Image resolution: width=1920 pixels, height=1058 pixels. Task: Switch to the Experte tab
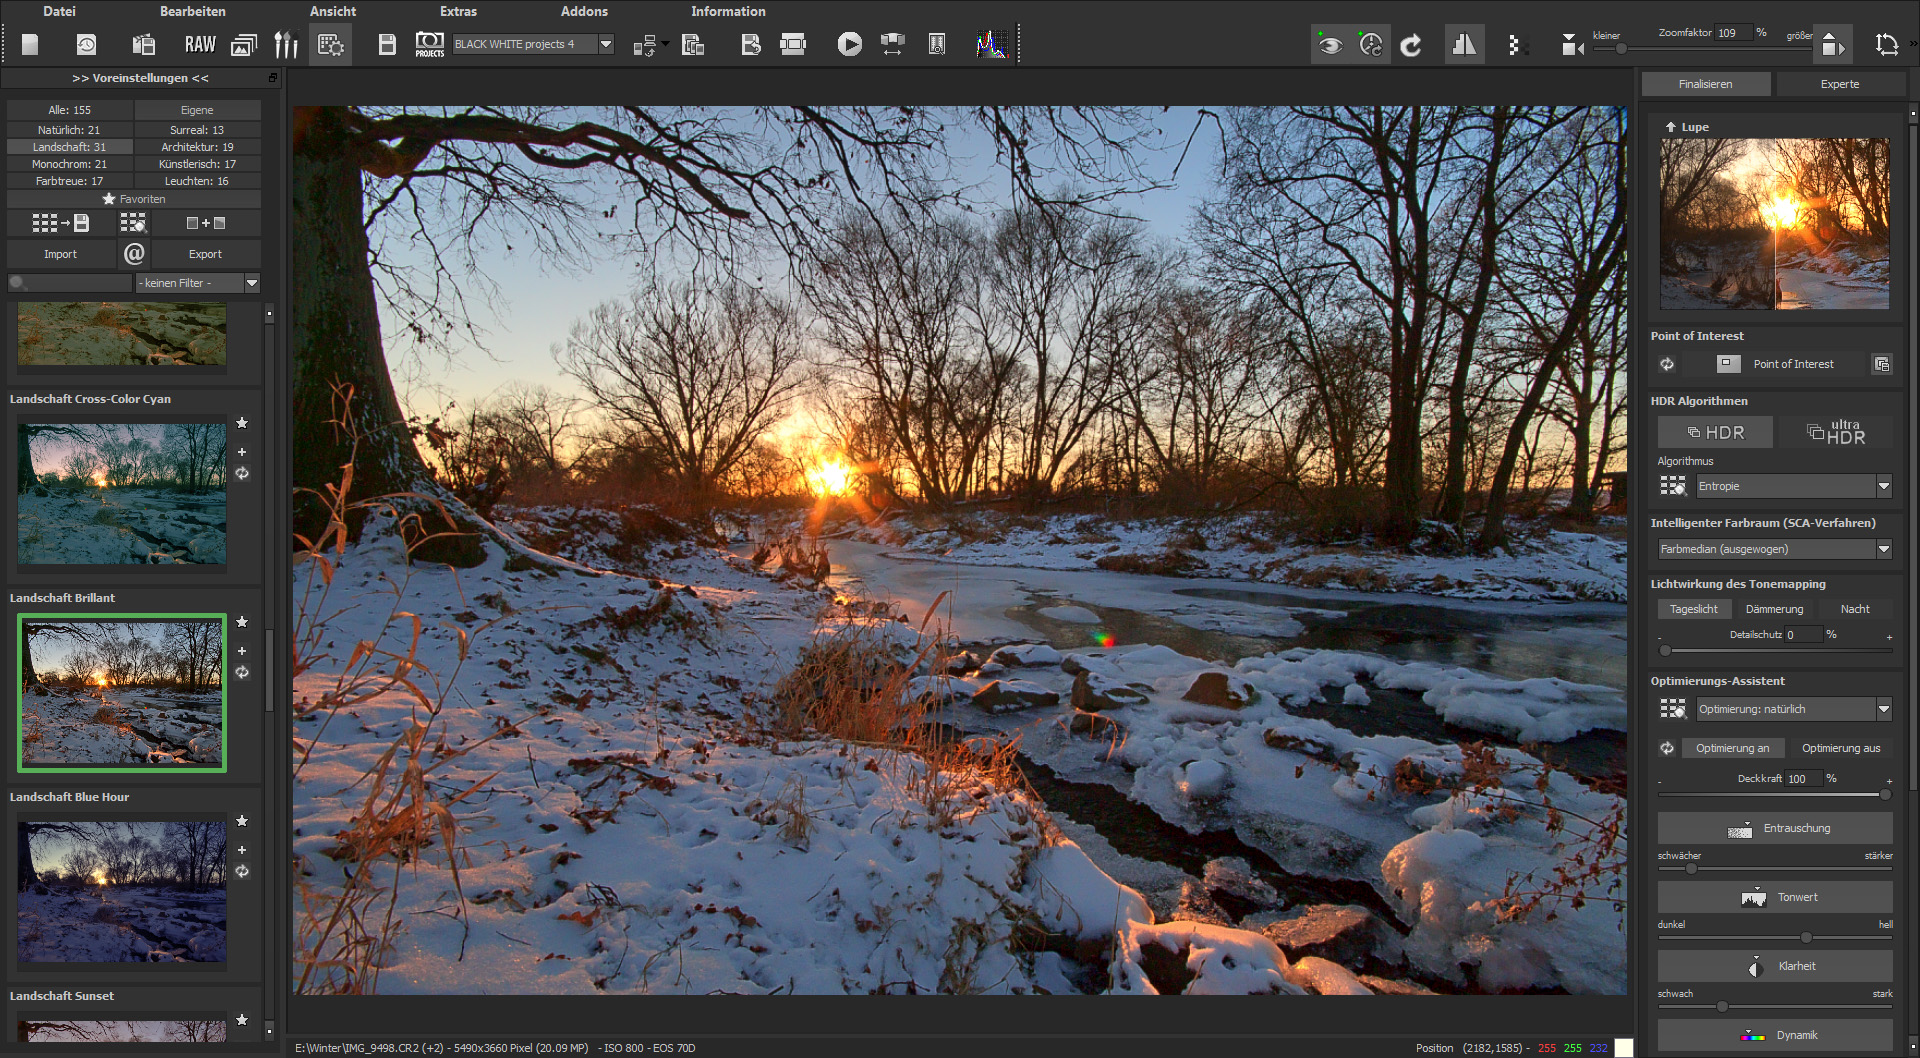tap(1839, 84)
